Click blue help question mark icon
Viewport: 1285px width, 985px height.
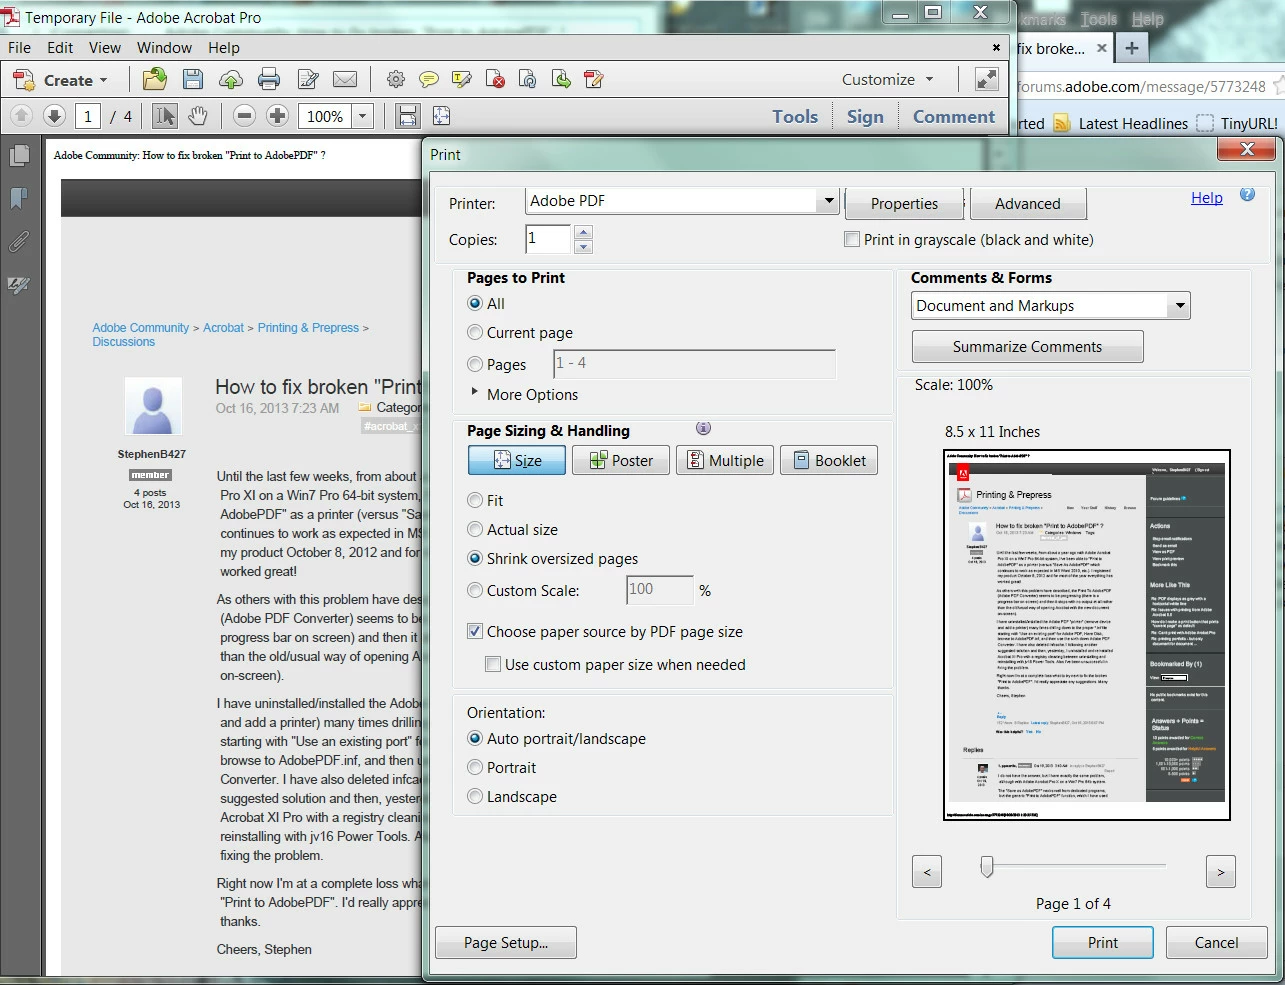pyautogui.click(x=1247, y=195)
